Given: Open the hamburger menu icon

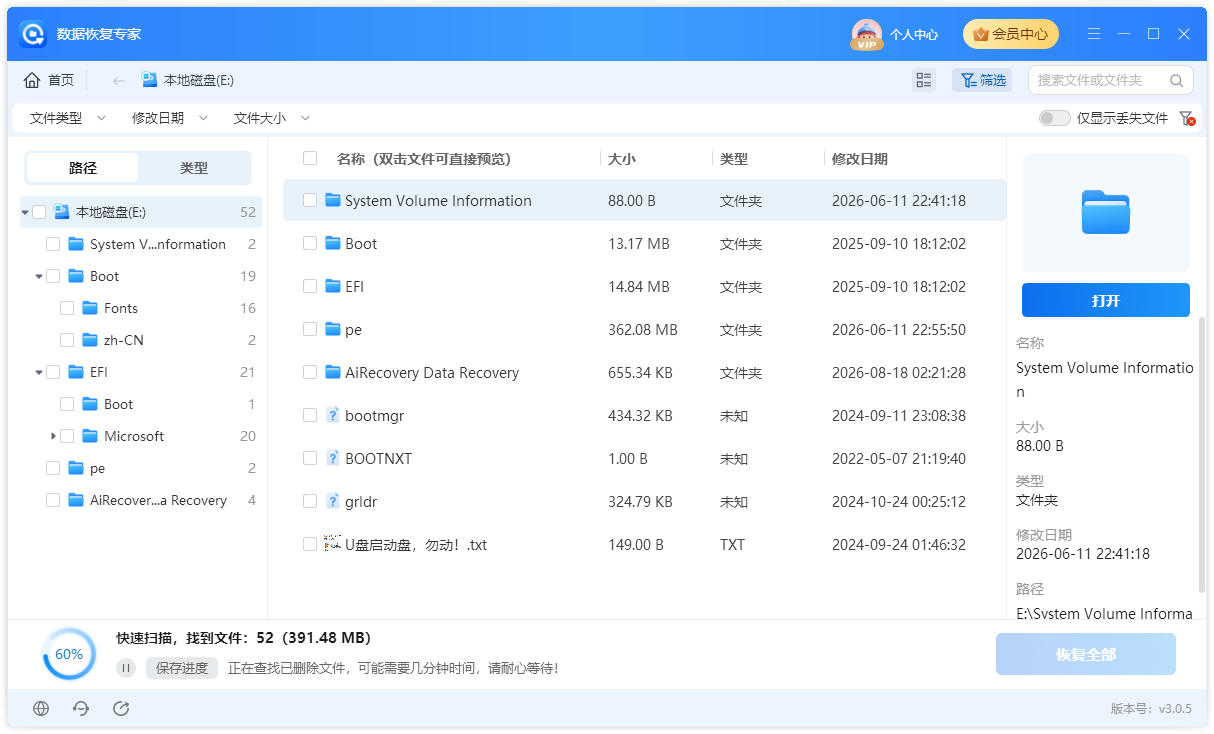Looking at the screenshot, I should pos(1094,34).
